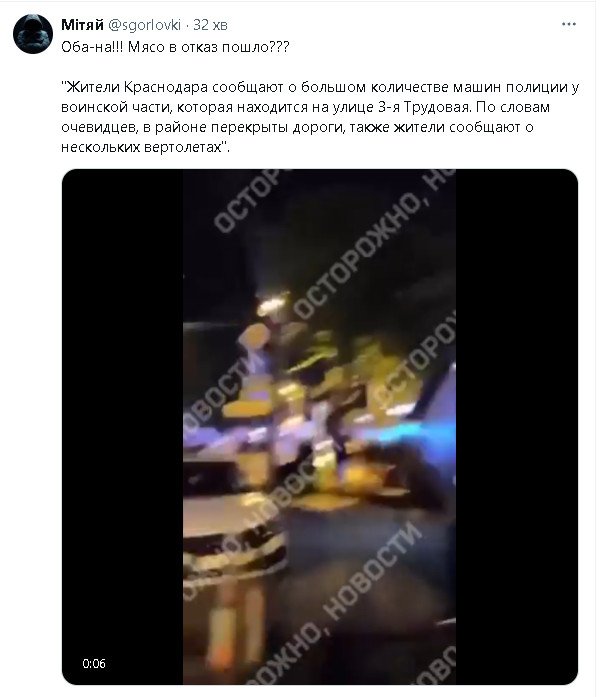Viewport: 602px width, 697px height.
Task: Click the 0:06 video duration badge
Action: click(94, 664)
